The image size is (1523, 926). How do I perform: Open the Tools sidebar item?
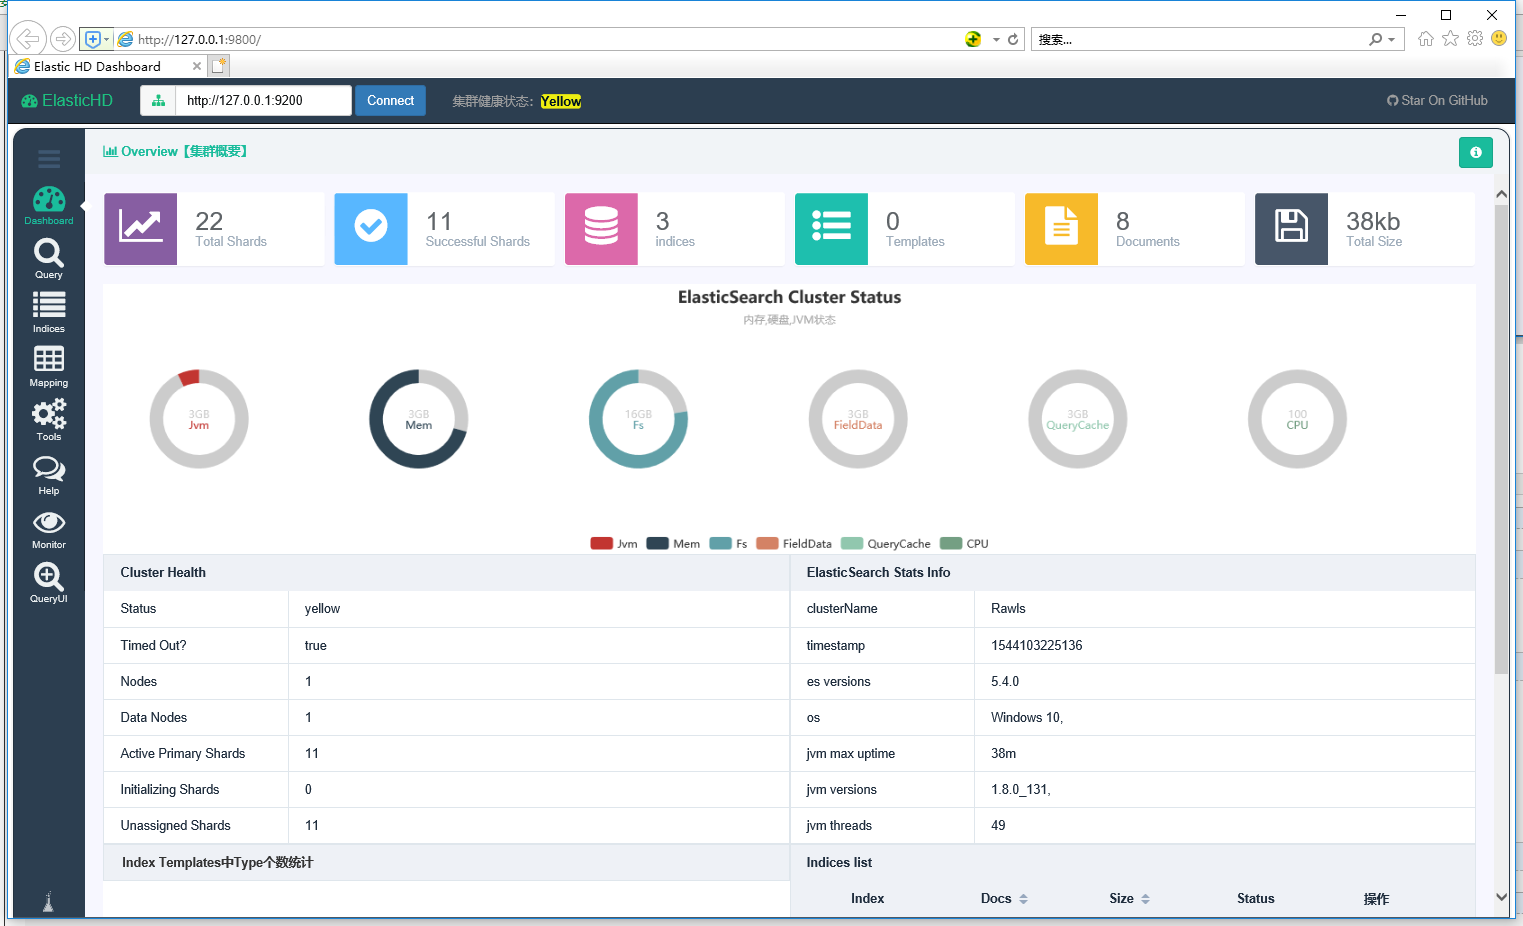(49, 420)
